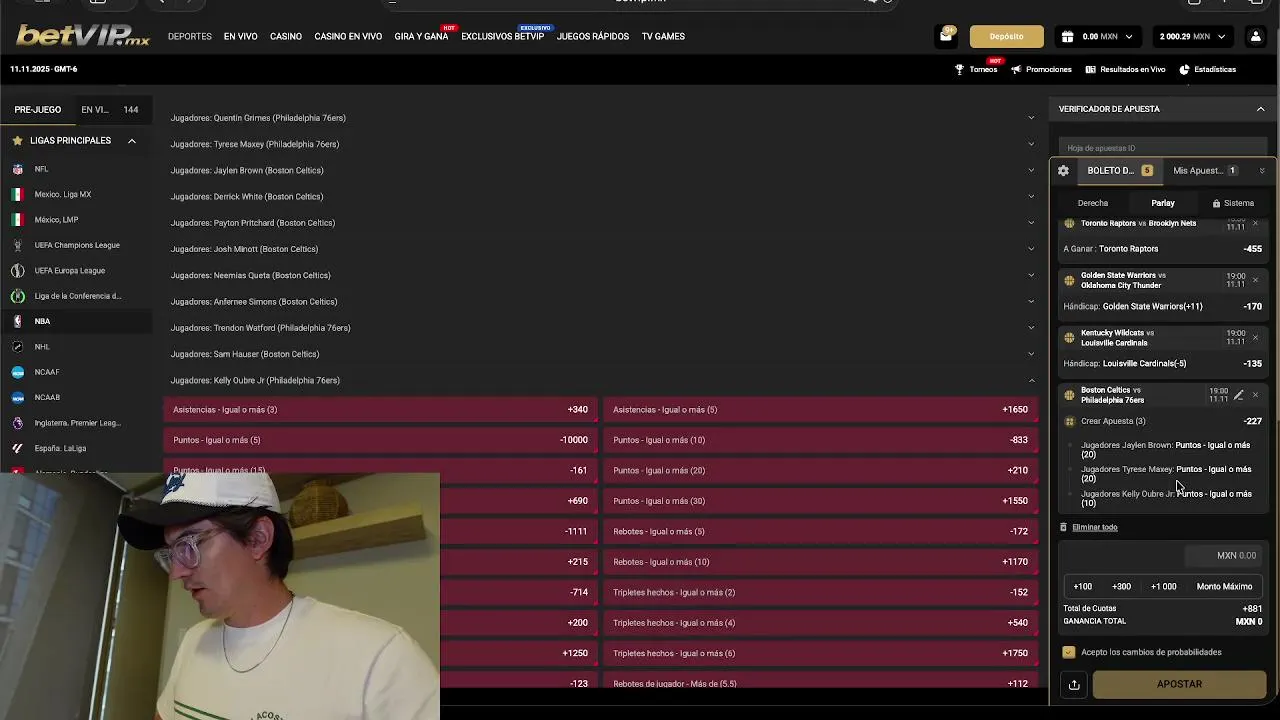Expand Jaylen Brown player markets

[x=1031, y=170]
